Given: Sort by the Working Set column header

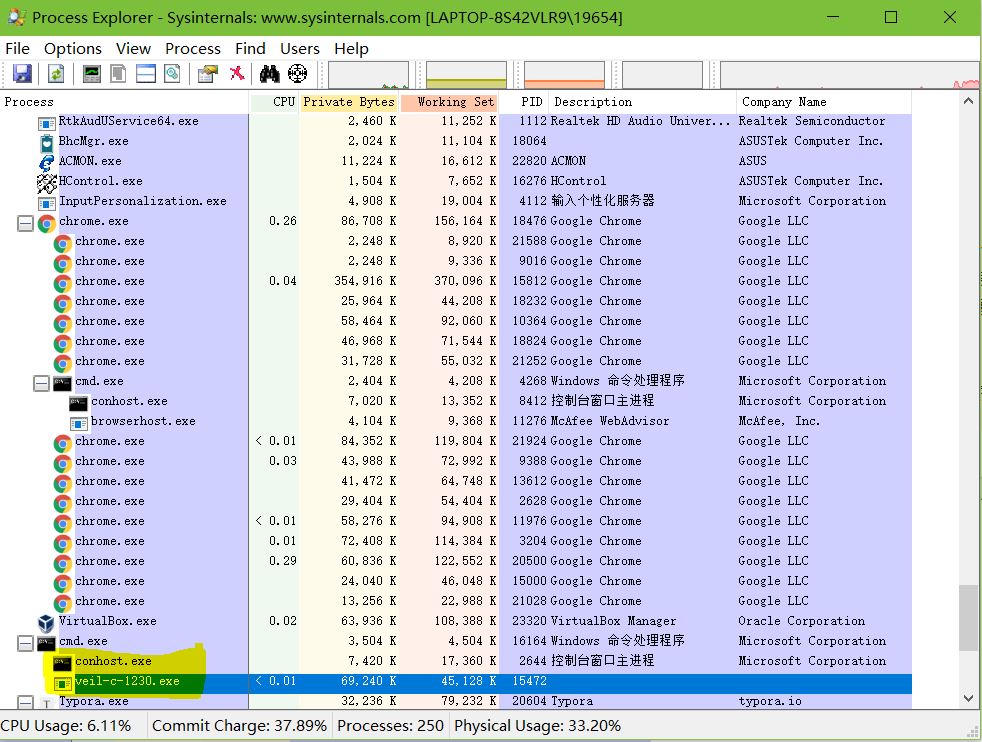Looking at the screenshot, I should (x=449, y=102).
